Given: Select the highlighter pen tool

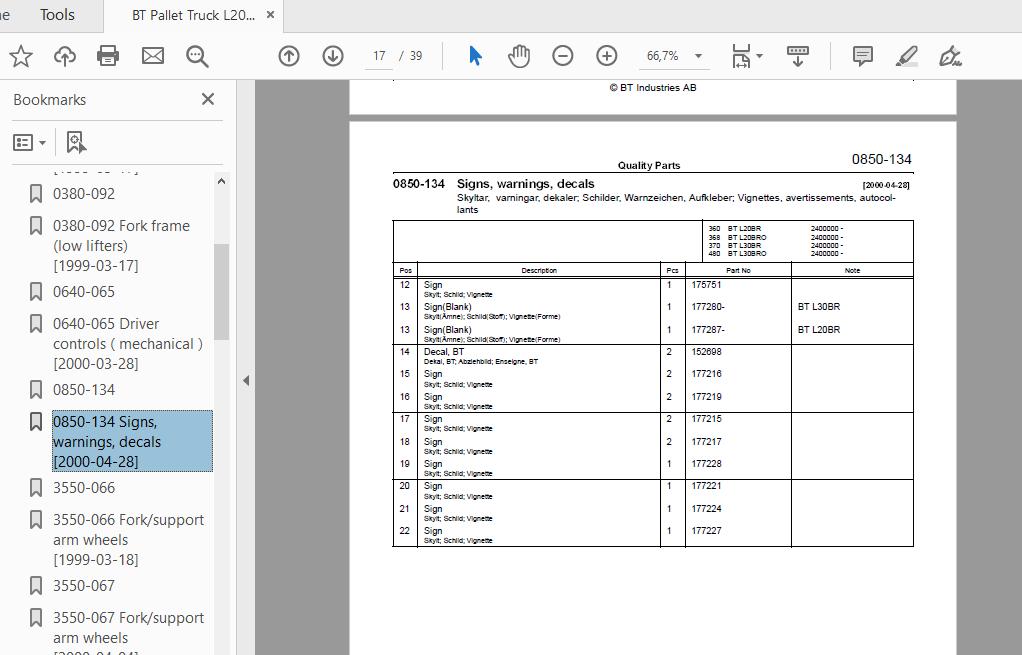Looking at the screenshot, I should (907, 56).
